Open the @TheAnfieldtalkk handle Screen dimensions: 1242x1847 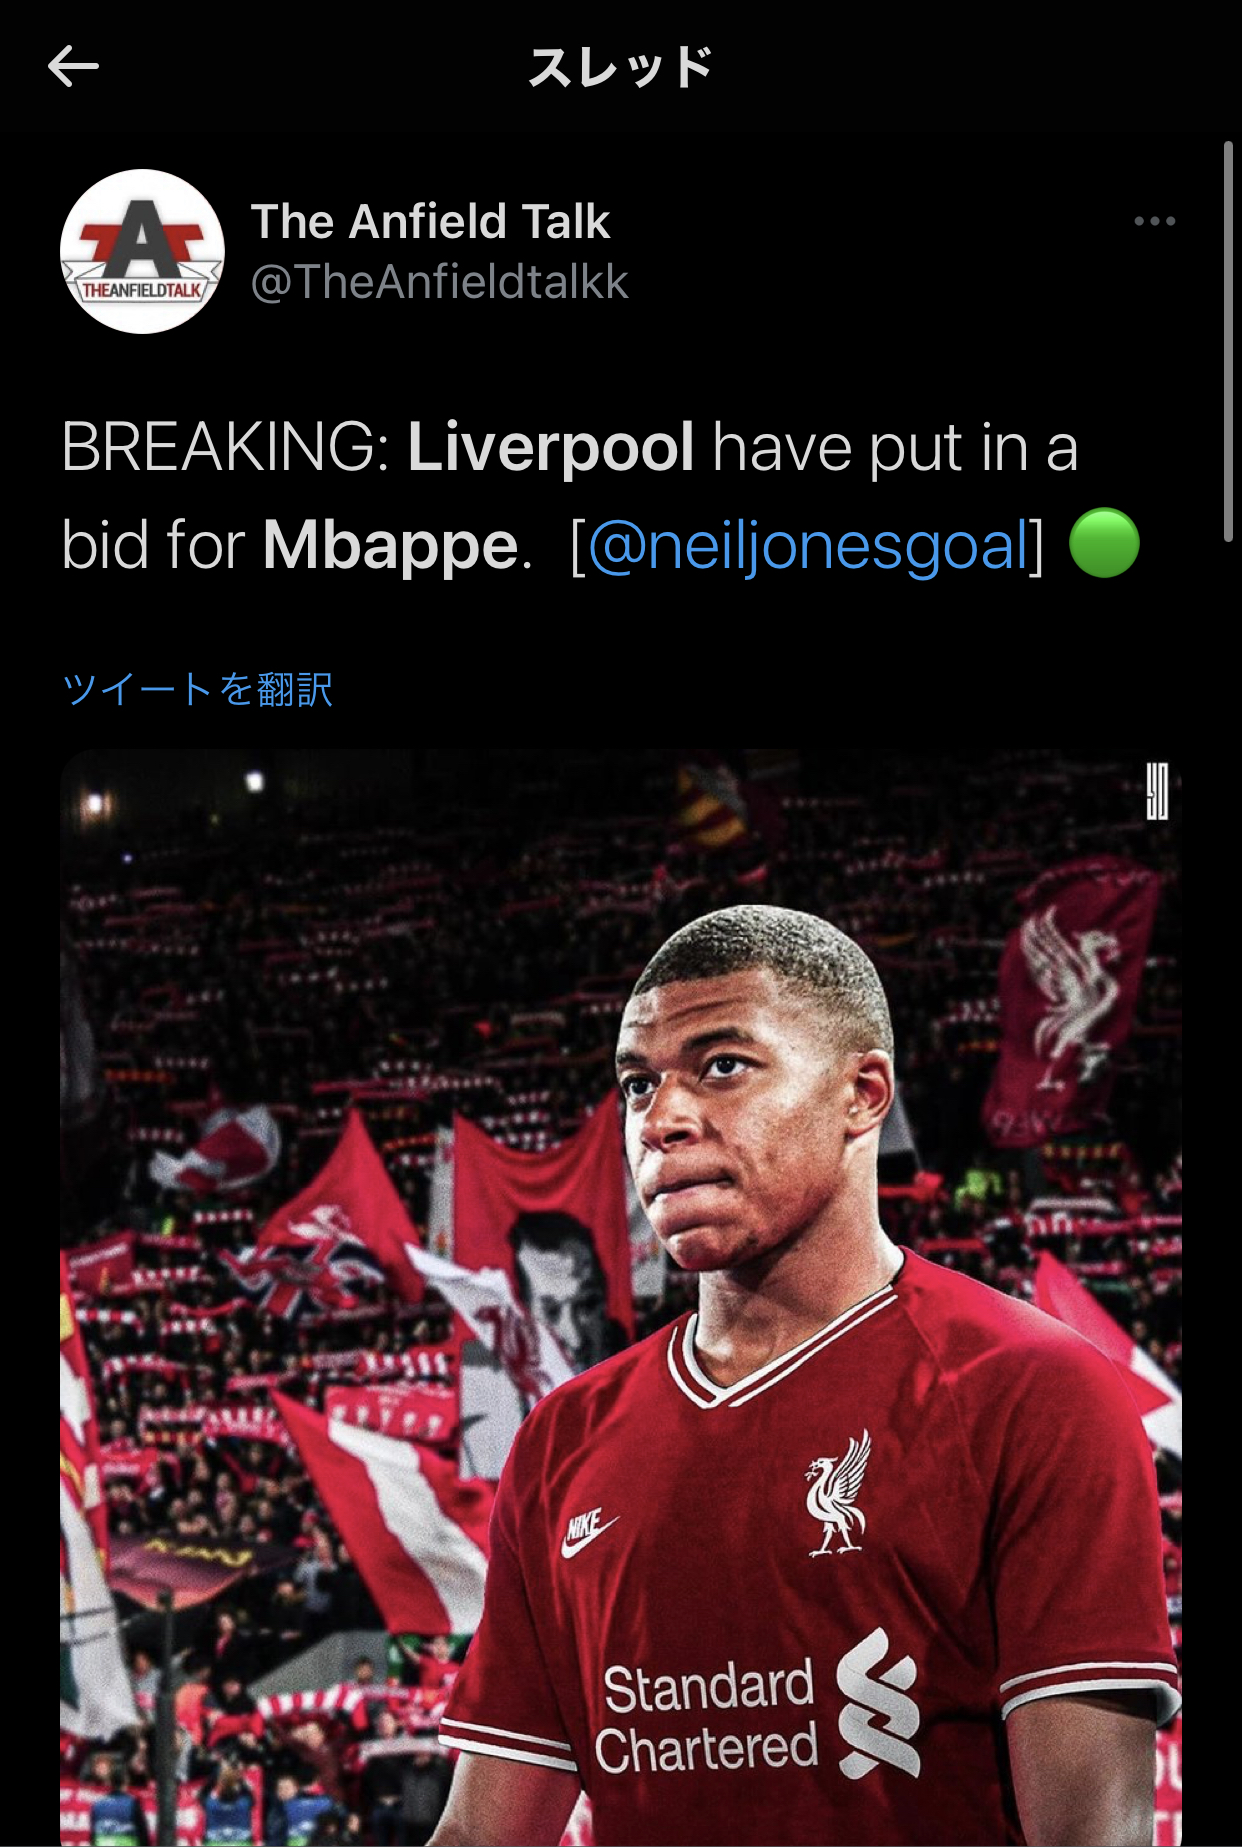(x=439, y=282)
